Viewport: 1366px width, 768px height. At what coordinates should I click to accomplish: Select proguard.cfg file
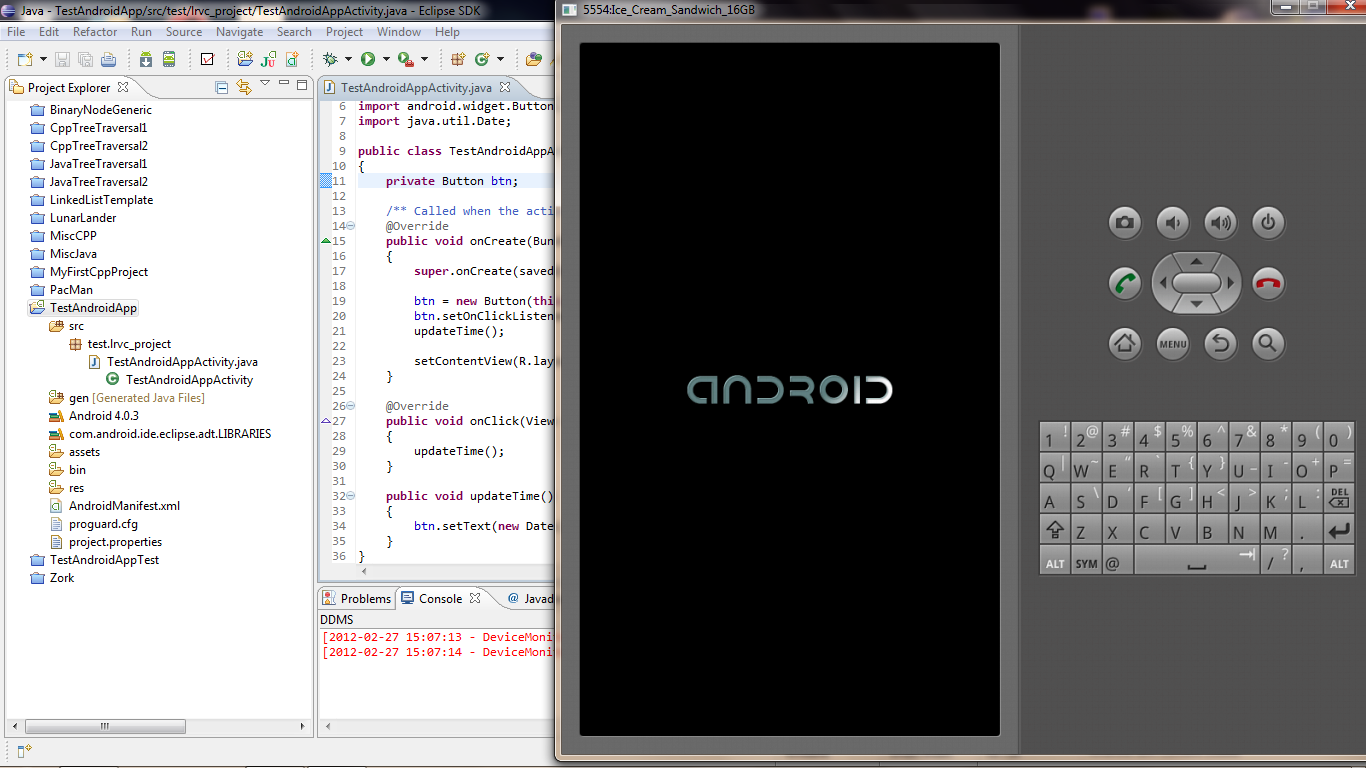tap(93, 524)
